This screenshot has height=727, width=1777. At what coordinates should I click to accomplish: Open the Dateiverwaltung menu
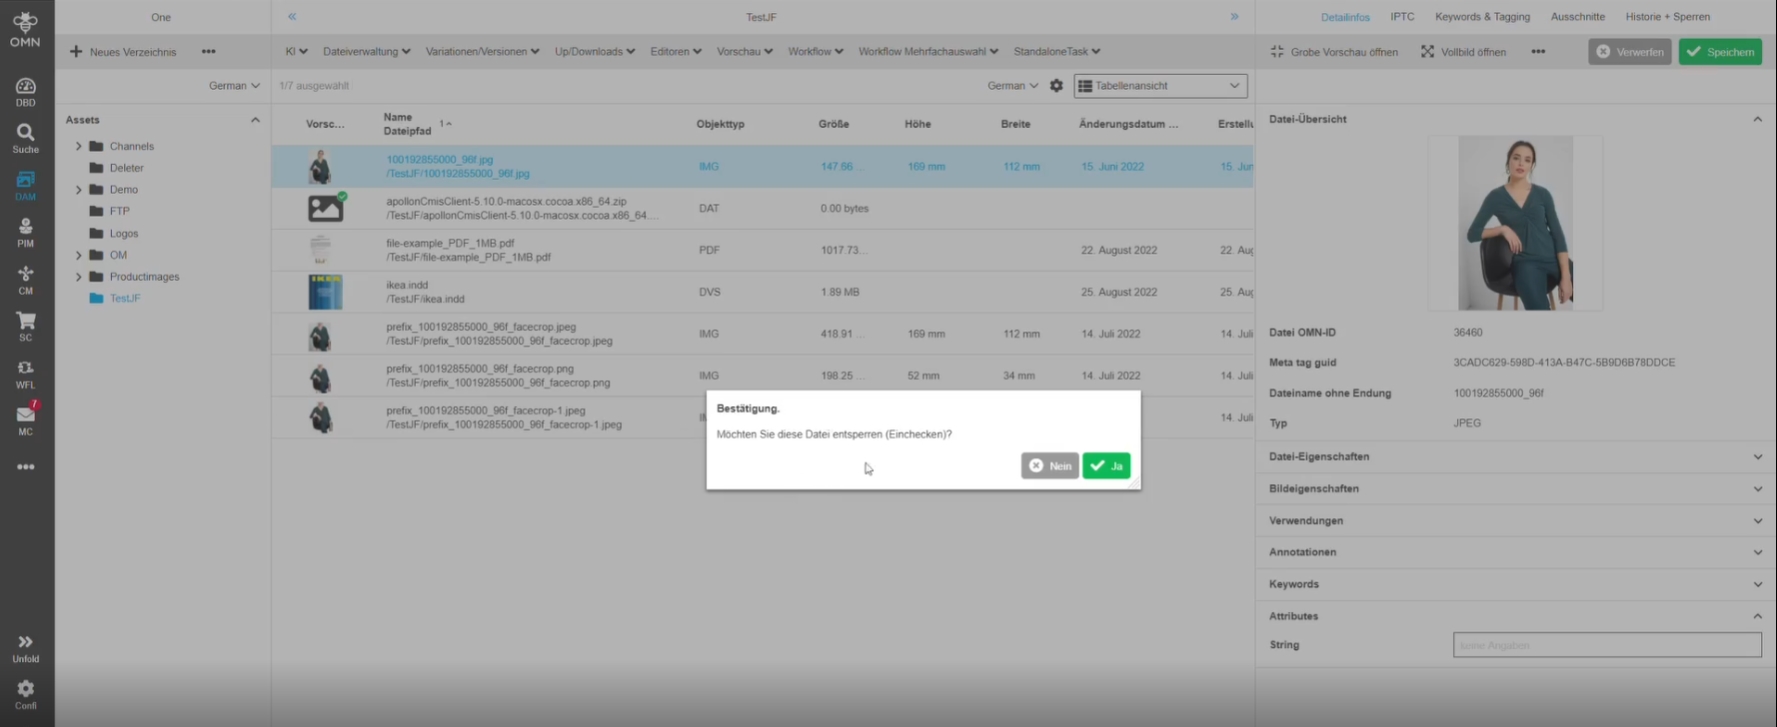point(366,52)
